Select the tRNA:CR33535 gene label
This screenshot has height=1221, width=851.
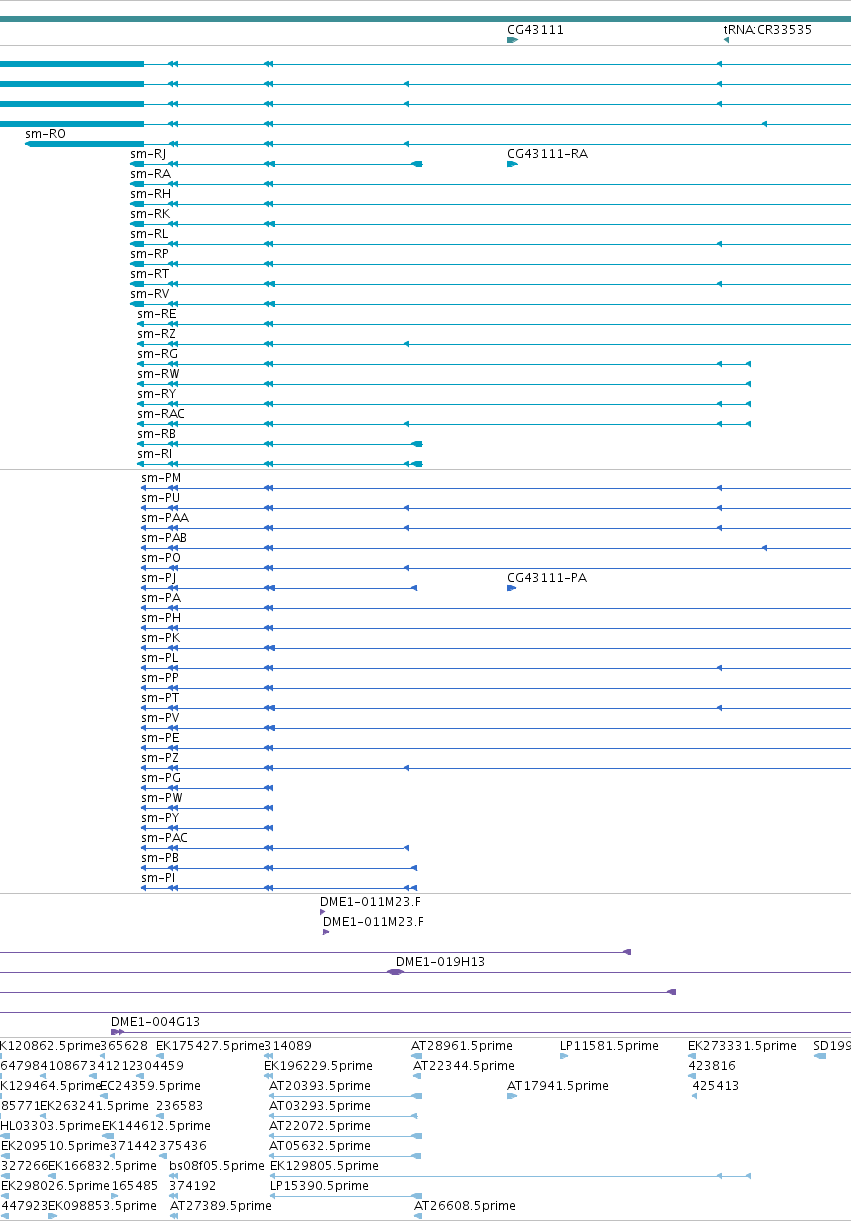[x=767, y=30]
